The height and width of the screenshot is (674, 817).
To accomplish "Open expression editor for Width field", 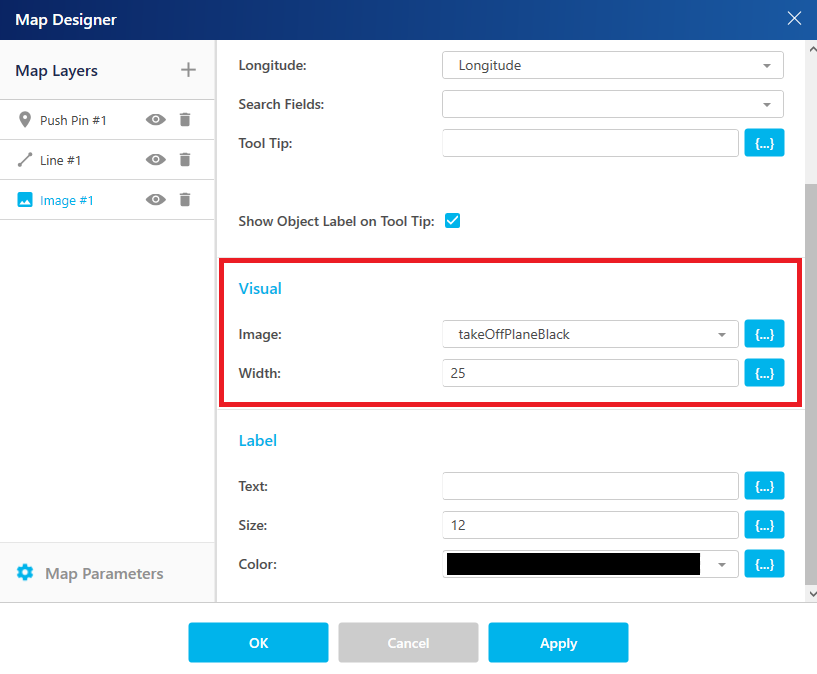I will (x=764, y=373).
